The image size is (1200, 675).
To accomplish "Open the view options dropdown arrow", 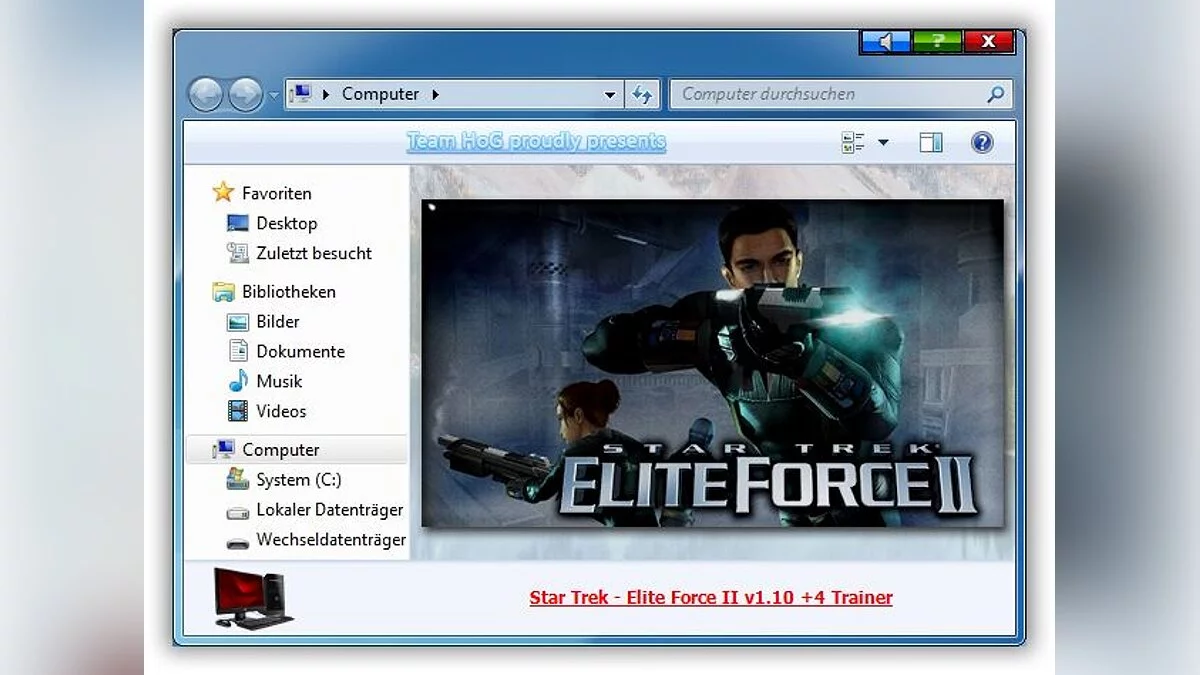I will pyautogui.click(x=883, y=141).
